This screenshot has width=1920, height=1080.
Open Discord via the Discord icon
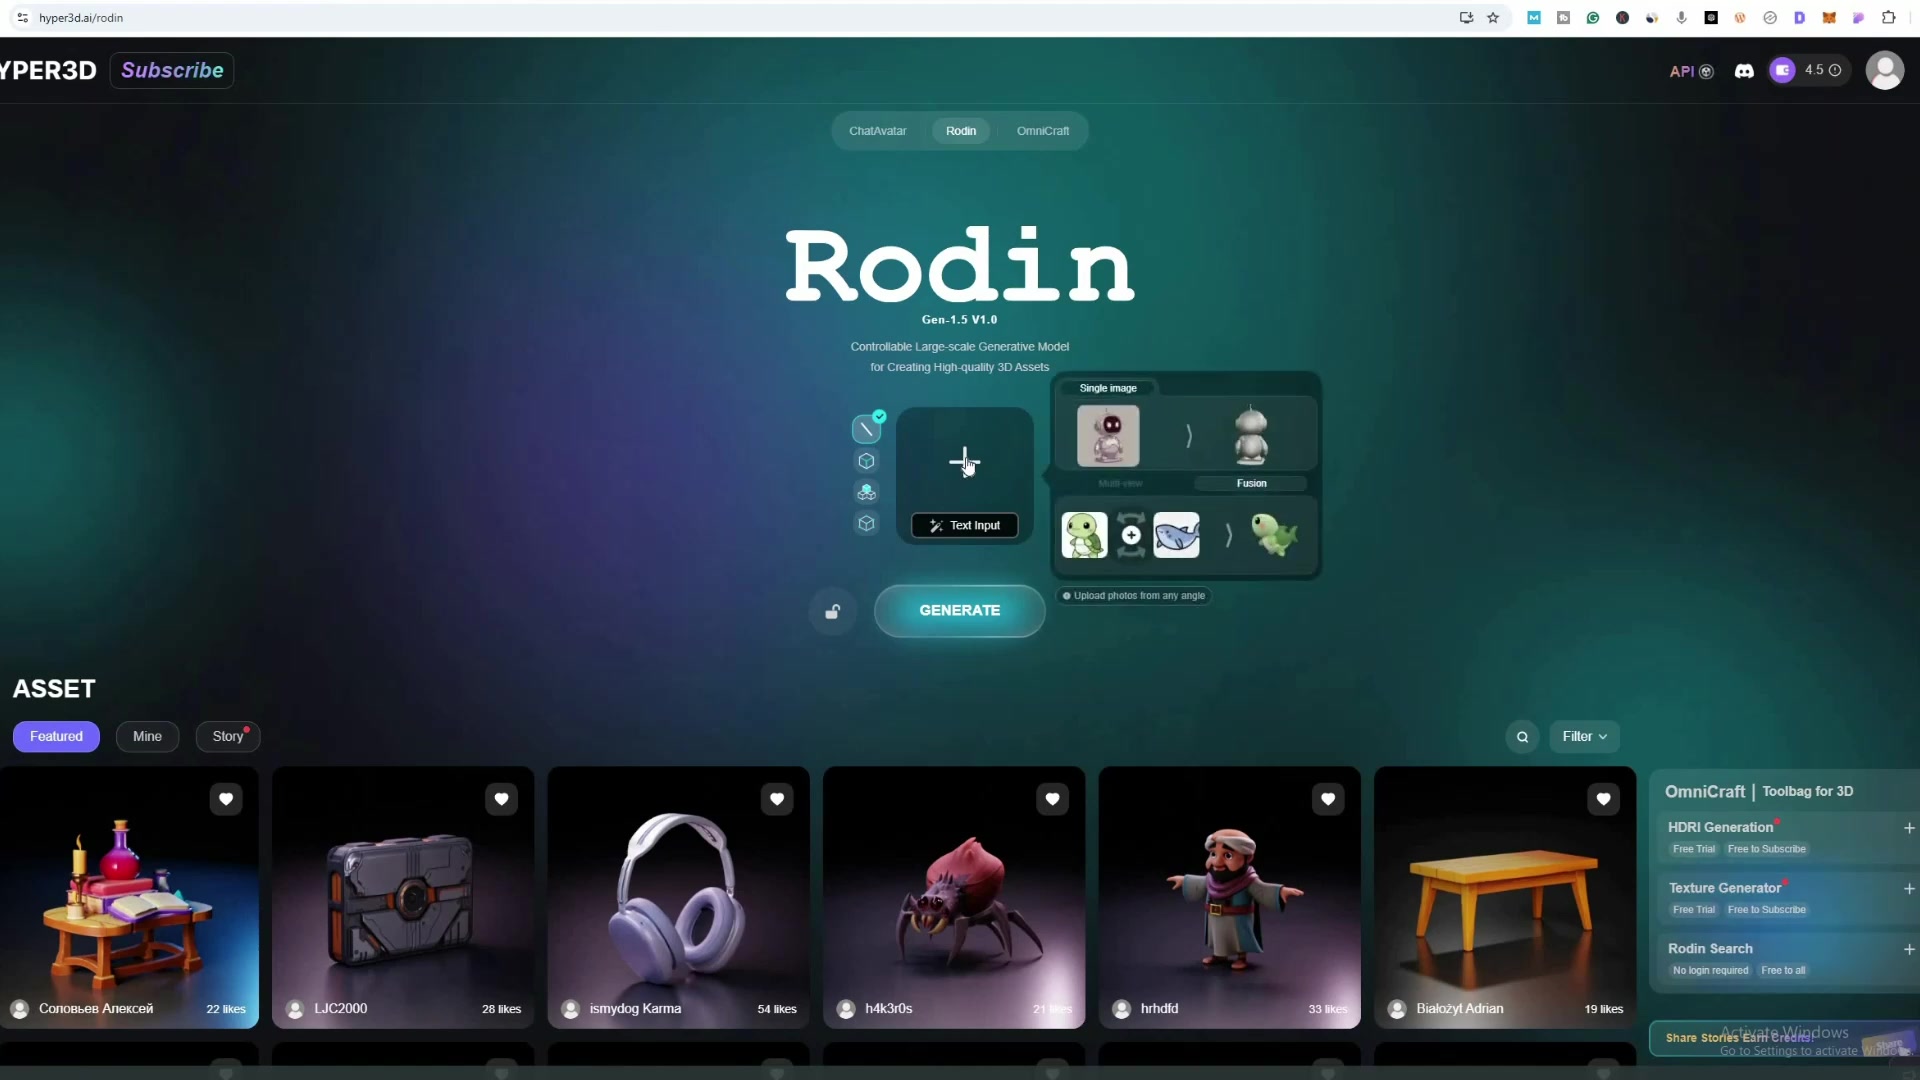[1744, 70]
